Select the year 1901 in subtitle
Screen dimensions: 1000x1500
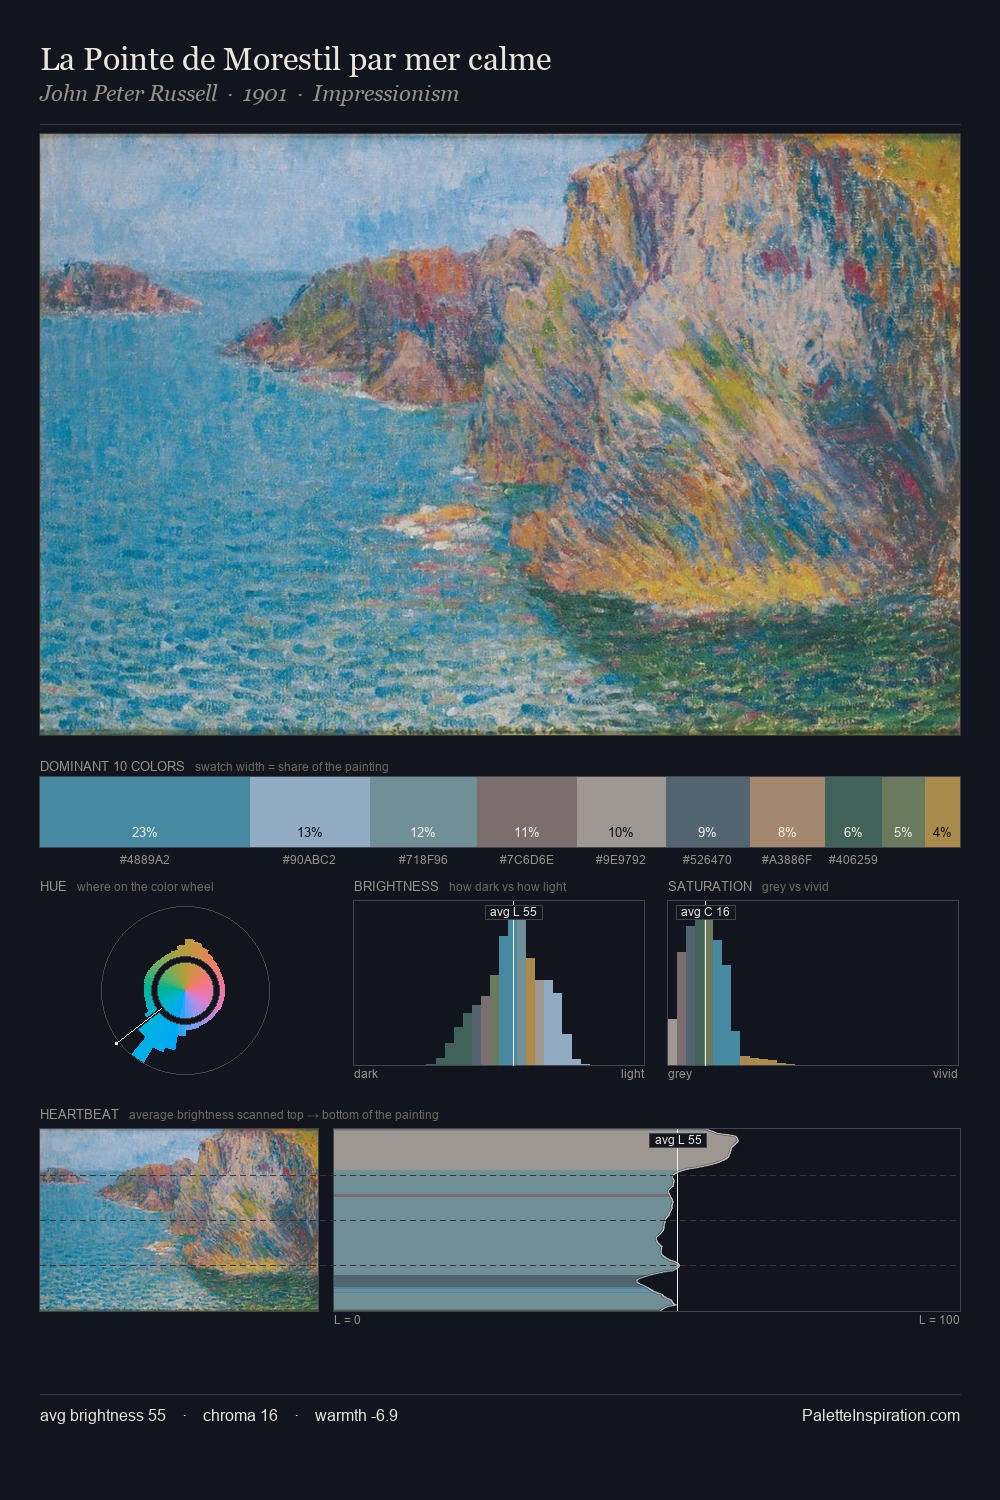point(265,94)
